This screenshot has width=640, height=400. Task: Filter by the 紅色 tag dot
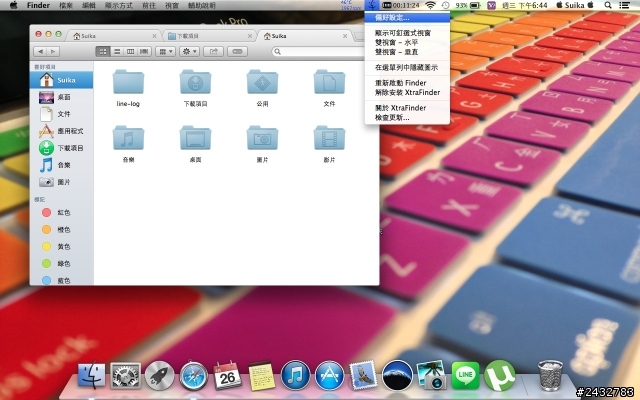47,212
